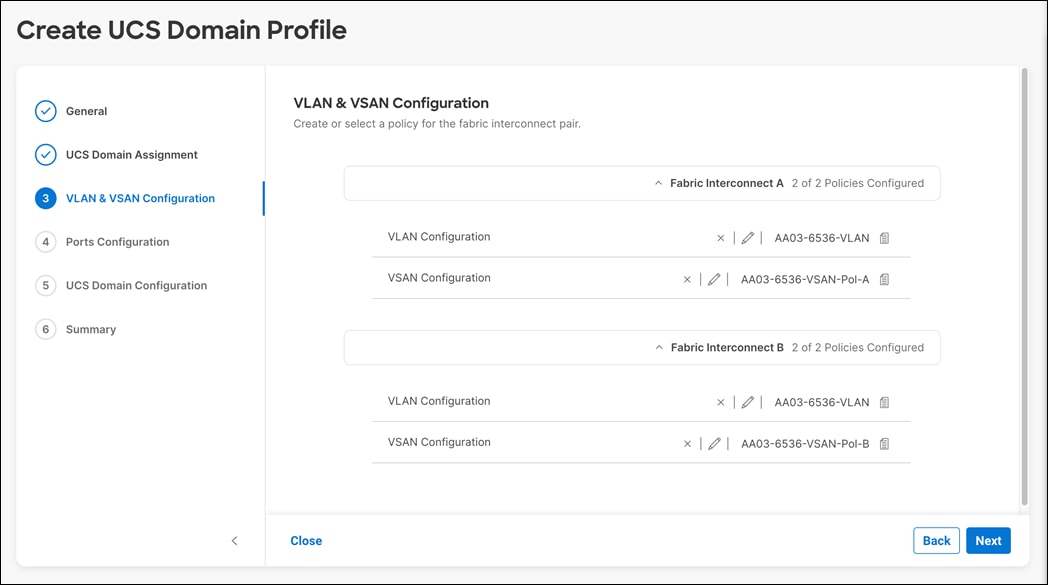This screenshot has height=585, width=1048.
Task: Collapse the Fabric Interconnect A section
Action: click(x=659, y=183)
